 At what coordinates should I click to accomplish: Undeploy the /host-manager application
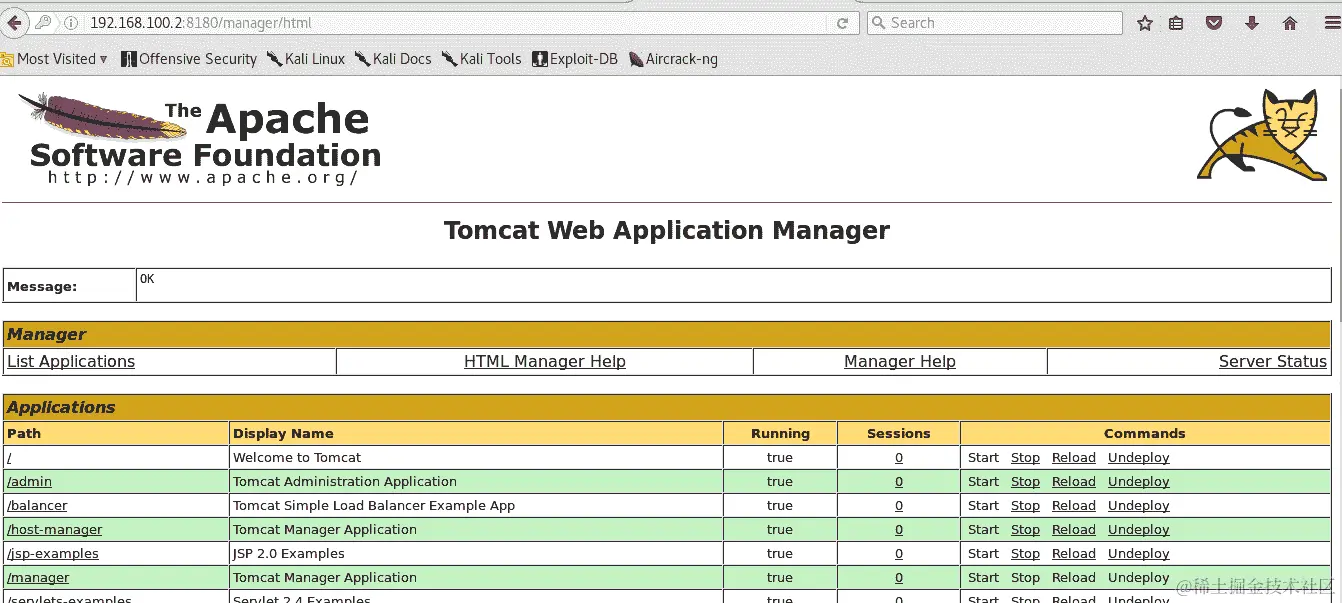tap(1139, 530)
